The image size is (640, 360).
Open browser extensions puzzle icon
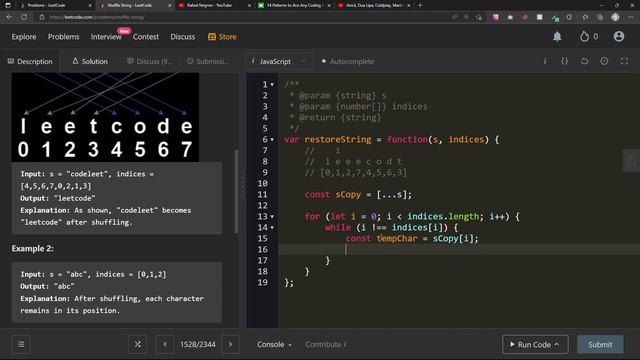pos(569,17)
